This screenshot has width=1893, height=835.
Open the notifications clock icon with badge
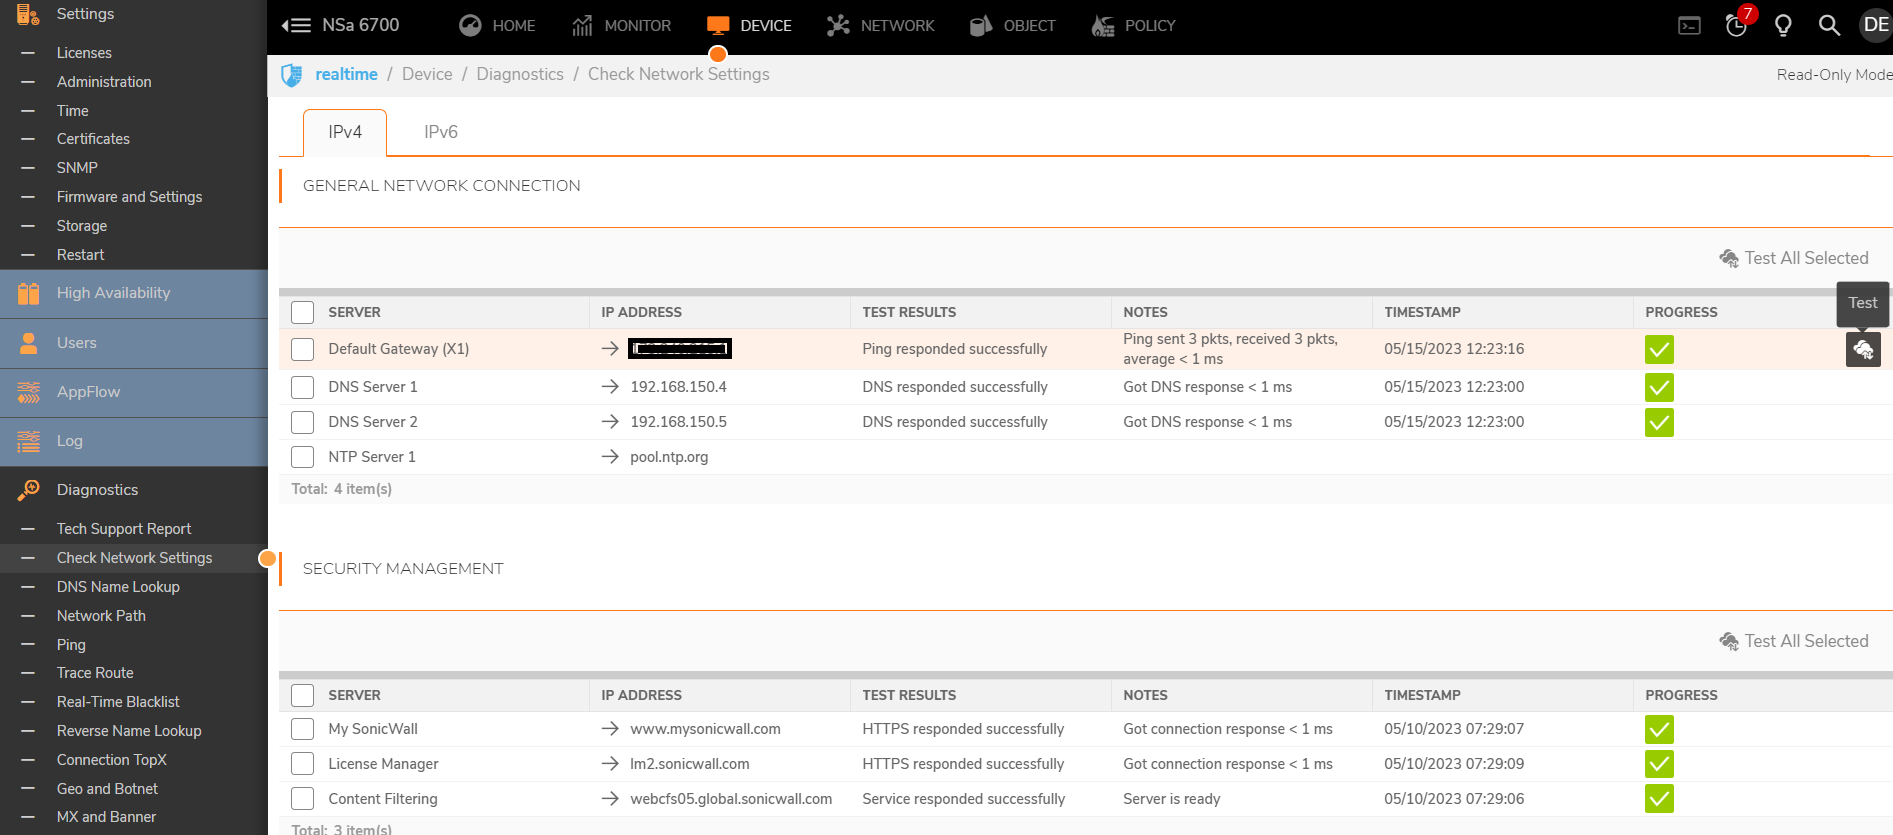point(1737,26)
